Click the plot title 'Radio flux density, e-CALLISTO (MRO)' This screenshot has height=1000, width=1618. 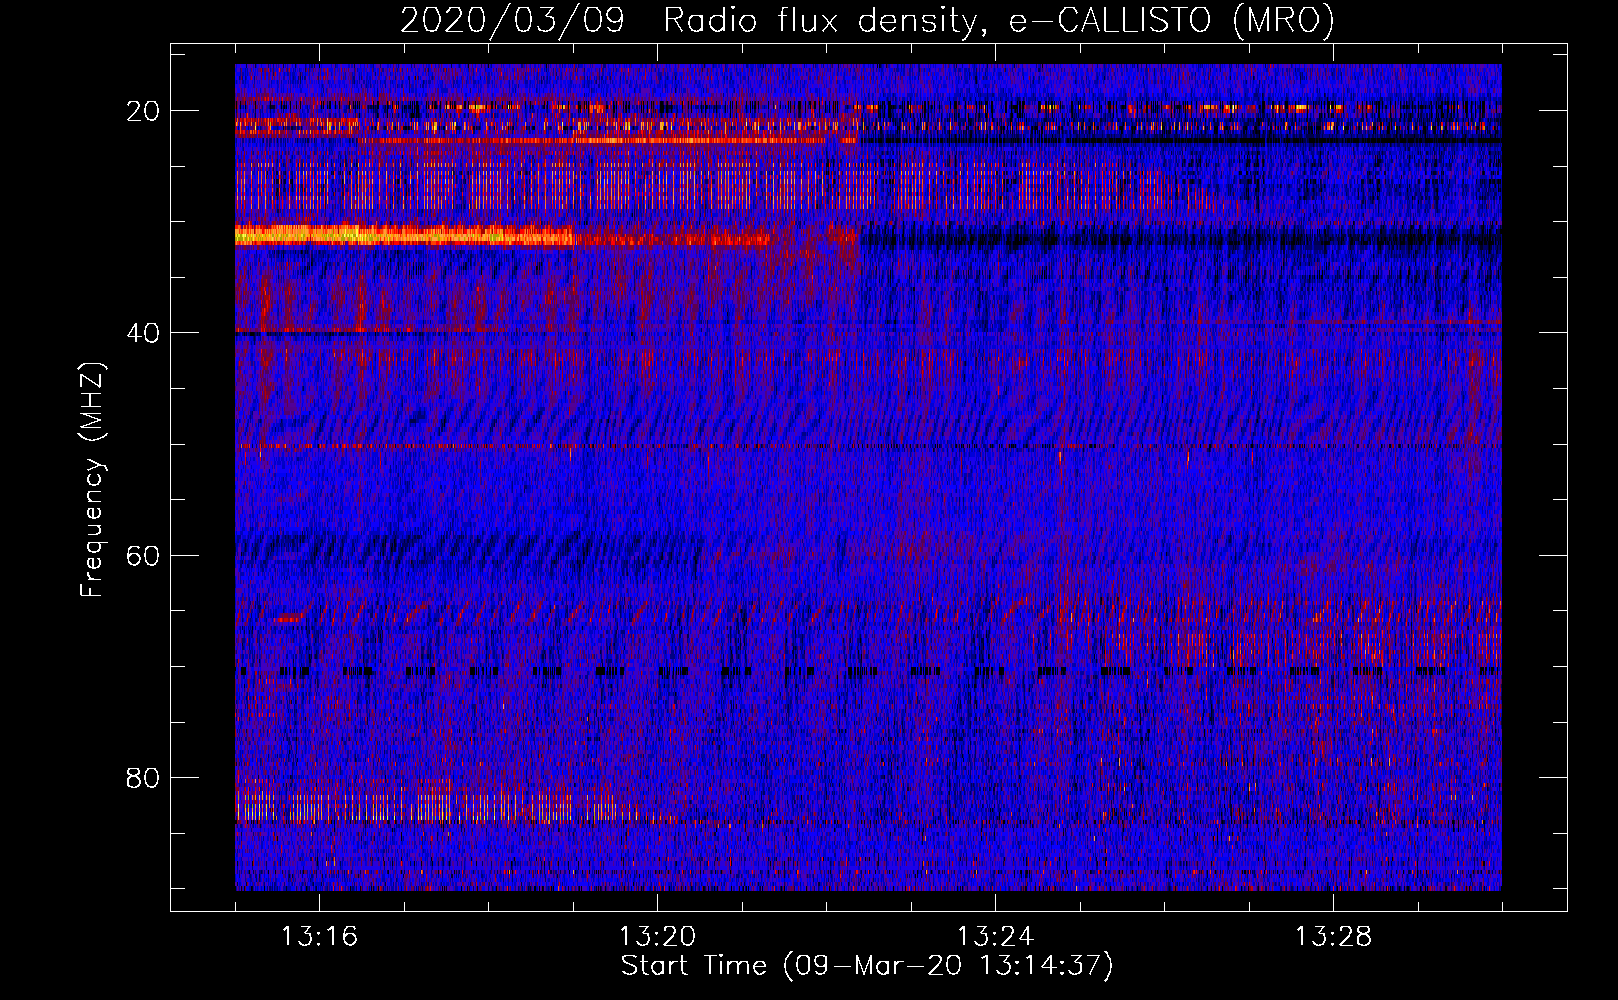999,20
